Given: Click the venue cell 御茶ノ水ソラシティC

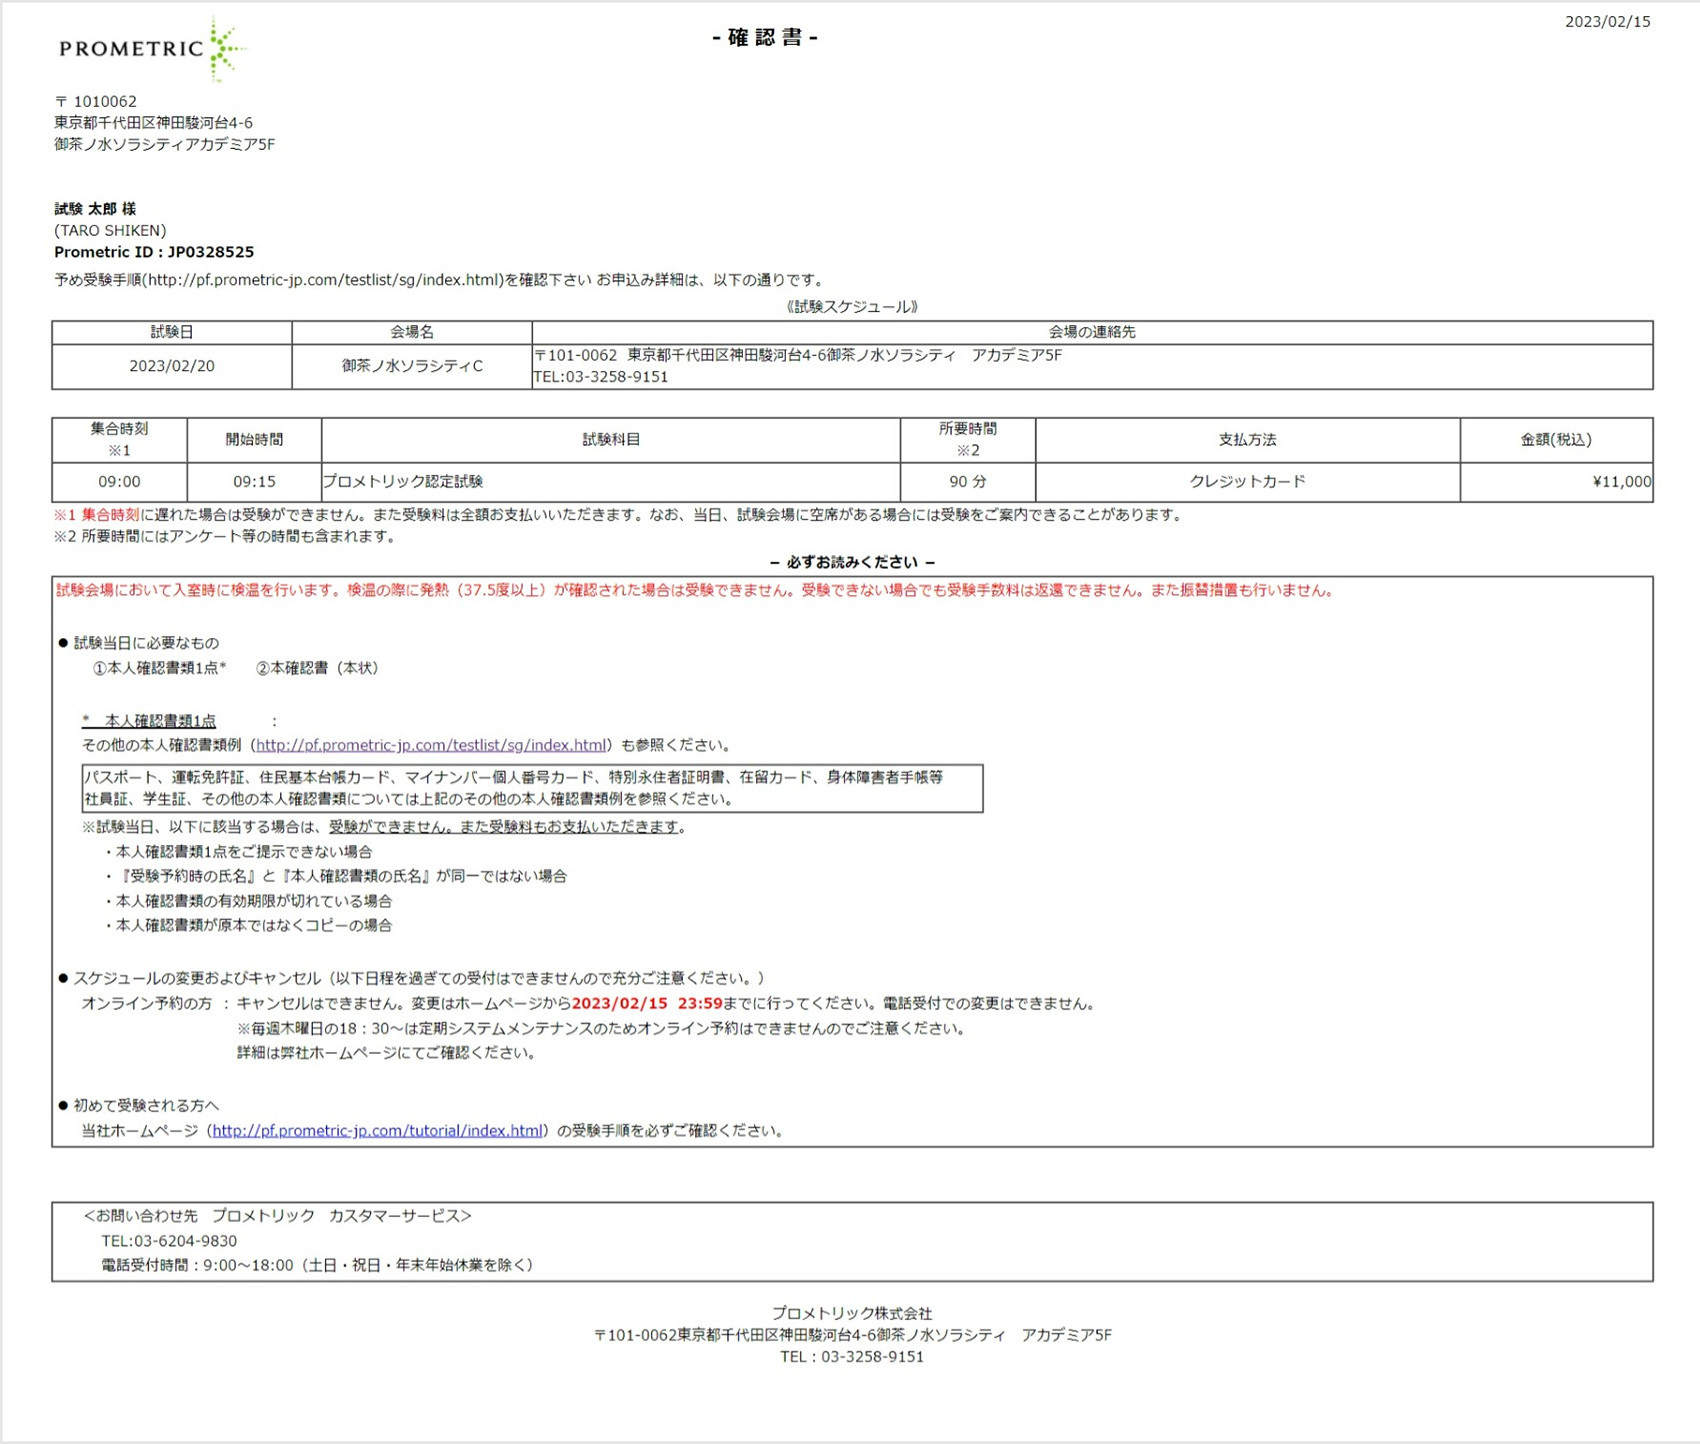Looking at the screenshot, I should tap(412, 366).
